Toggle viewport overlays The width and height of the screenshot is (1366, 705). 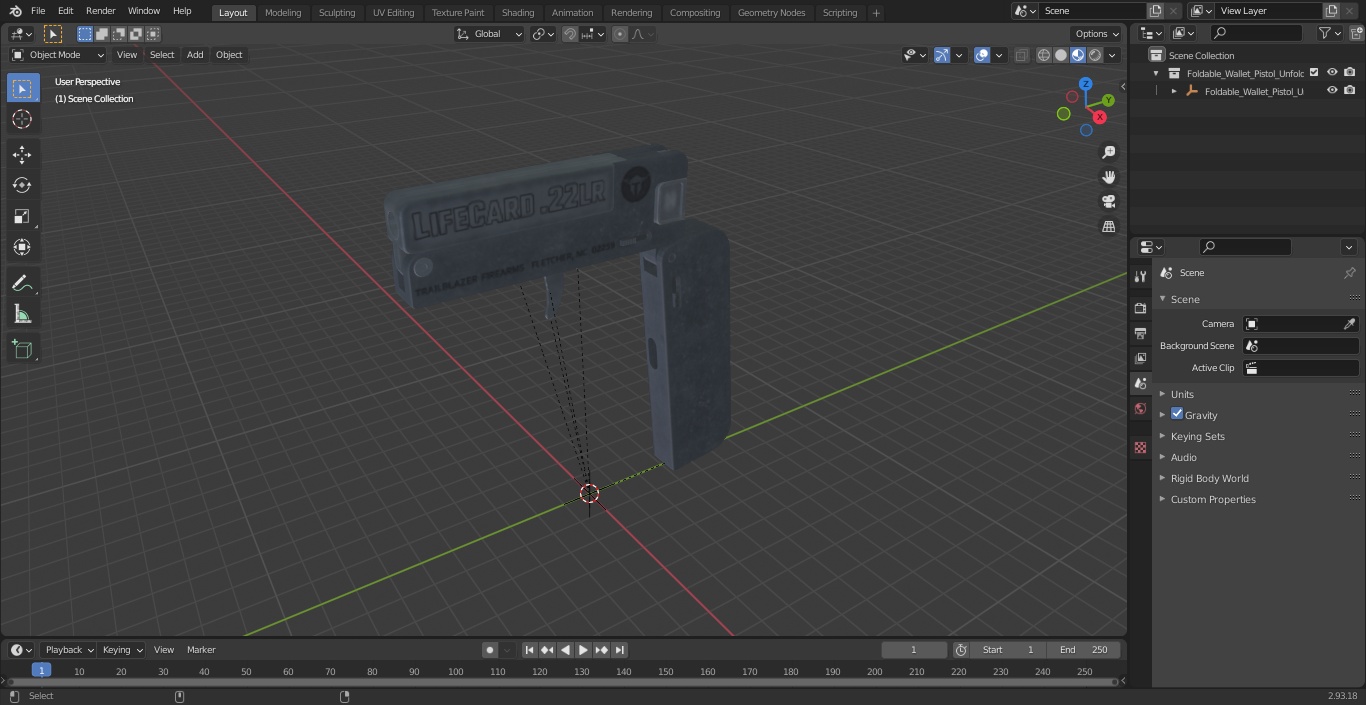pyautogui.click(x=982, y=55)
